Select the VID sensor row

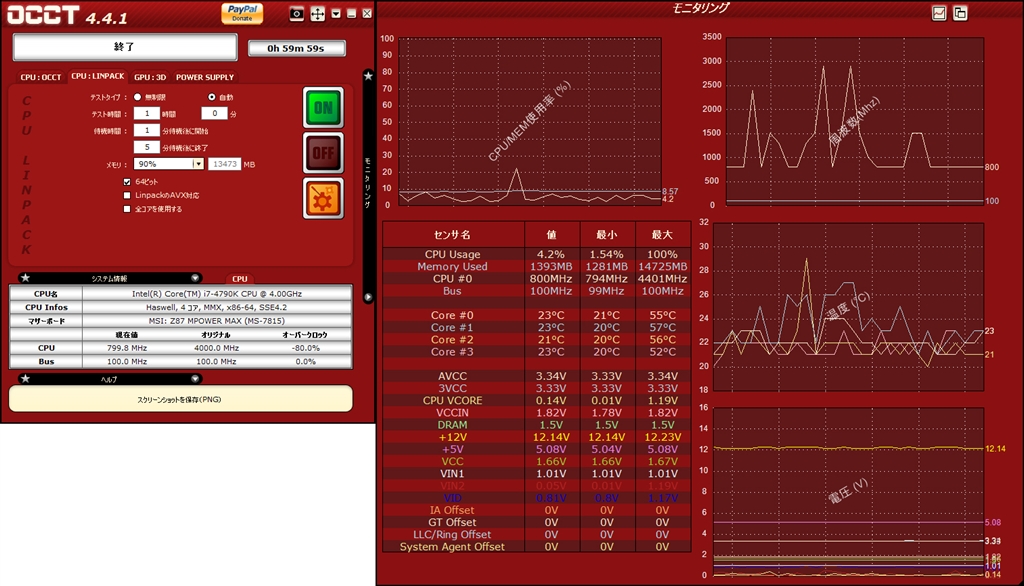[x=536, y=498]
